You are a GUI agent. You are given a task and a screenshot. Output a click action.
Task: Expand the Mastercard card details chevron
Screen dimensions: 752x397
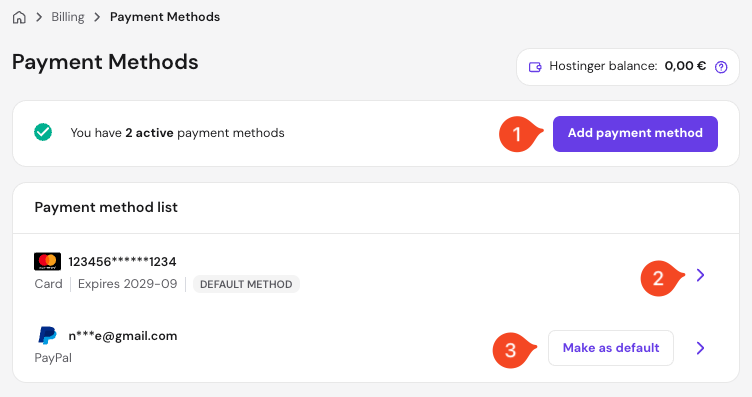[x=700, y=275]
